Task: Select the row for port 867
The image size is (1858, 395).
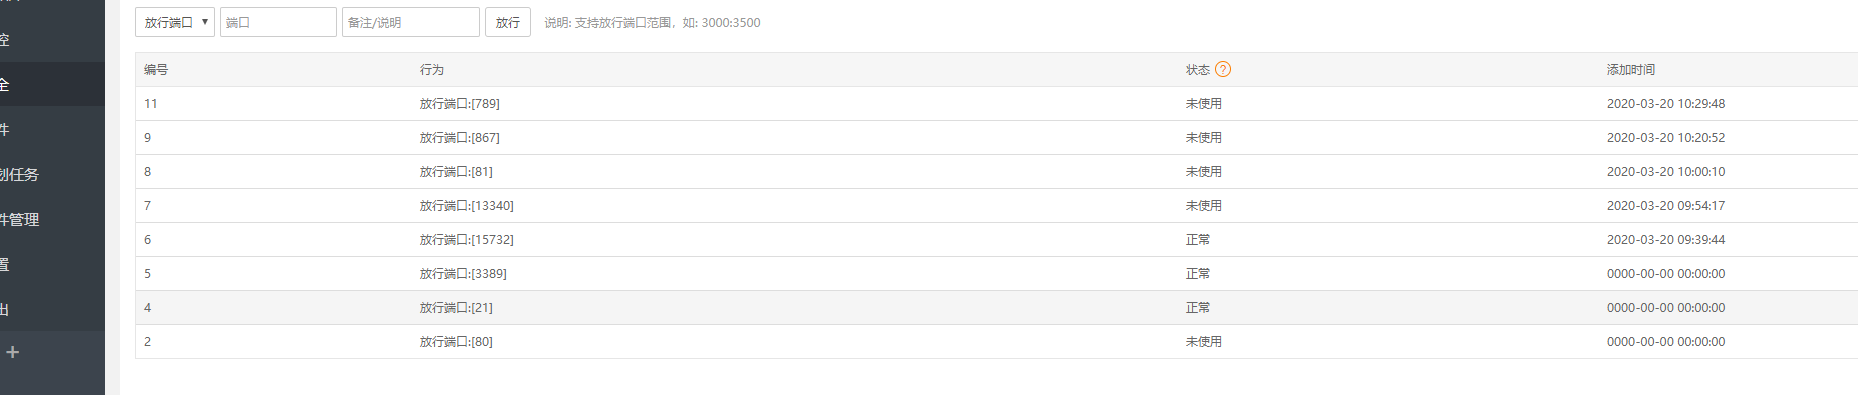Action: (996, 138)
